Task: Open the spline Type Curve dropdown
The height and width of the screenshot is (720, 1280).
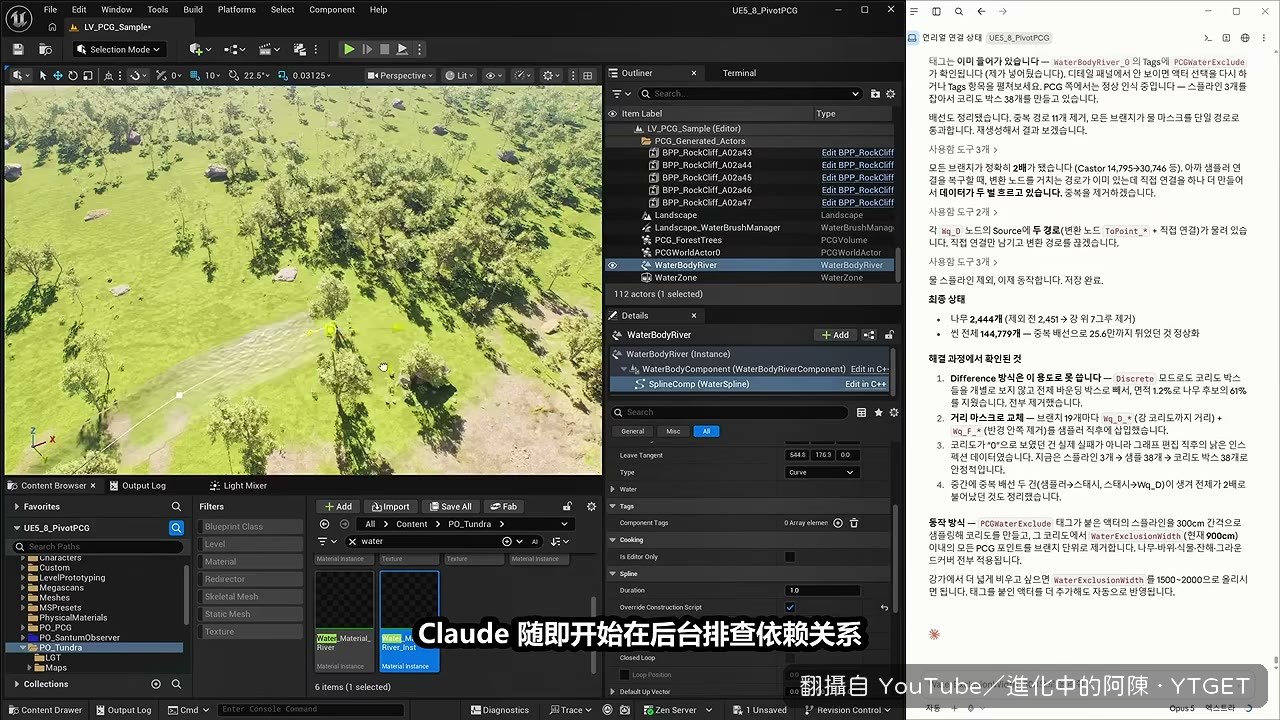Action: [822, 472]
